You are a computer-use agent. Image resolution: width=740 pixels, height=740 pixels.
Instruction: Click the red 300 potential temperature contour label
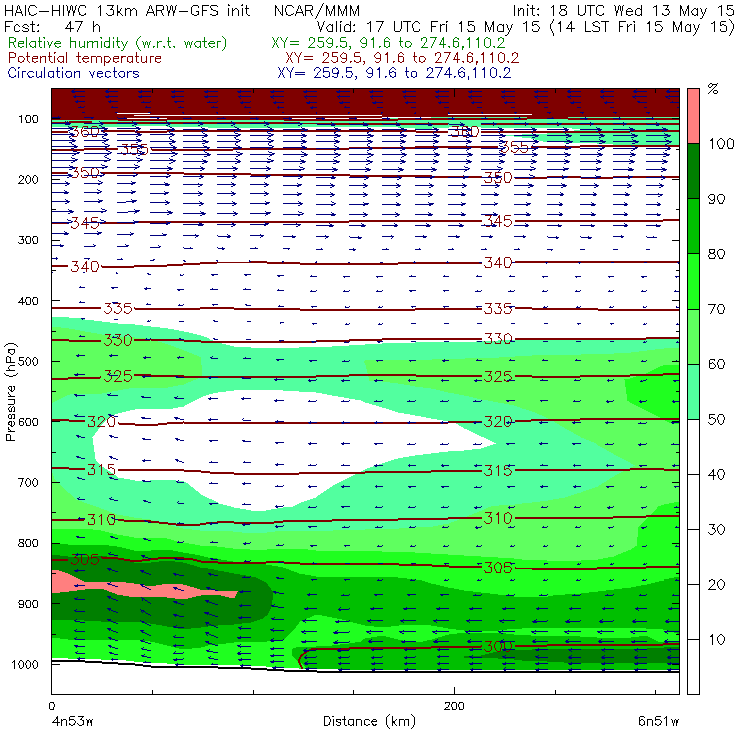(498, 647)
